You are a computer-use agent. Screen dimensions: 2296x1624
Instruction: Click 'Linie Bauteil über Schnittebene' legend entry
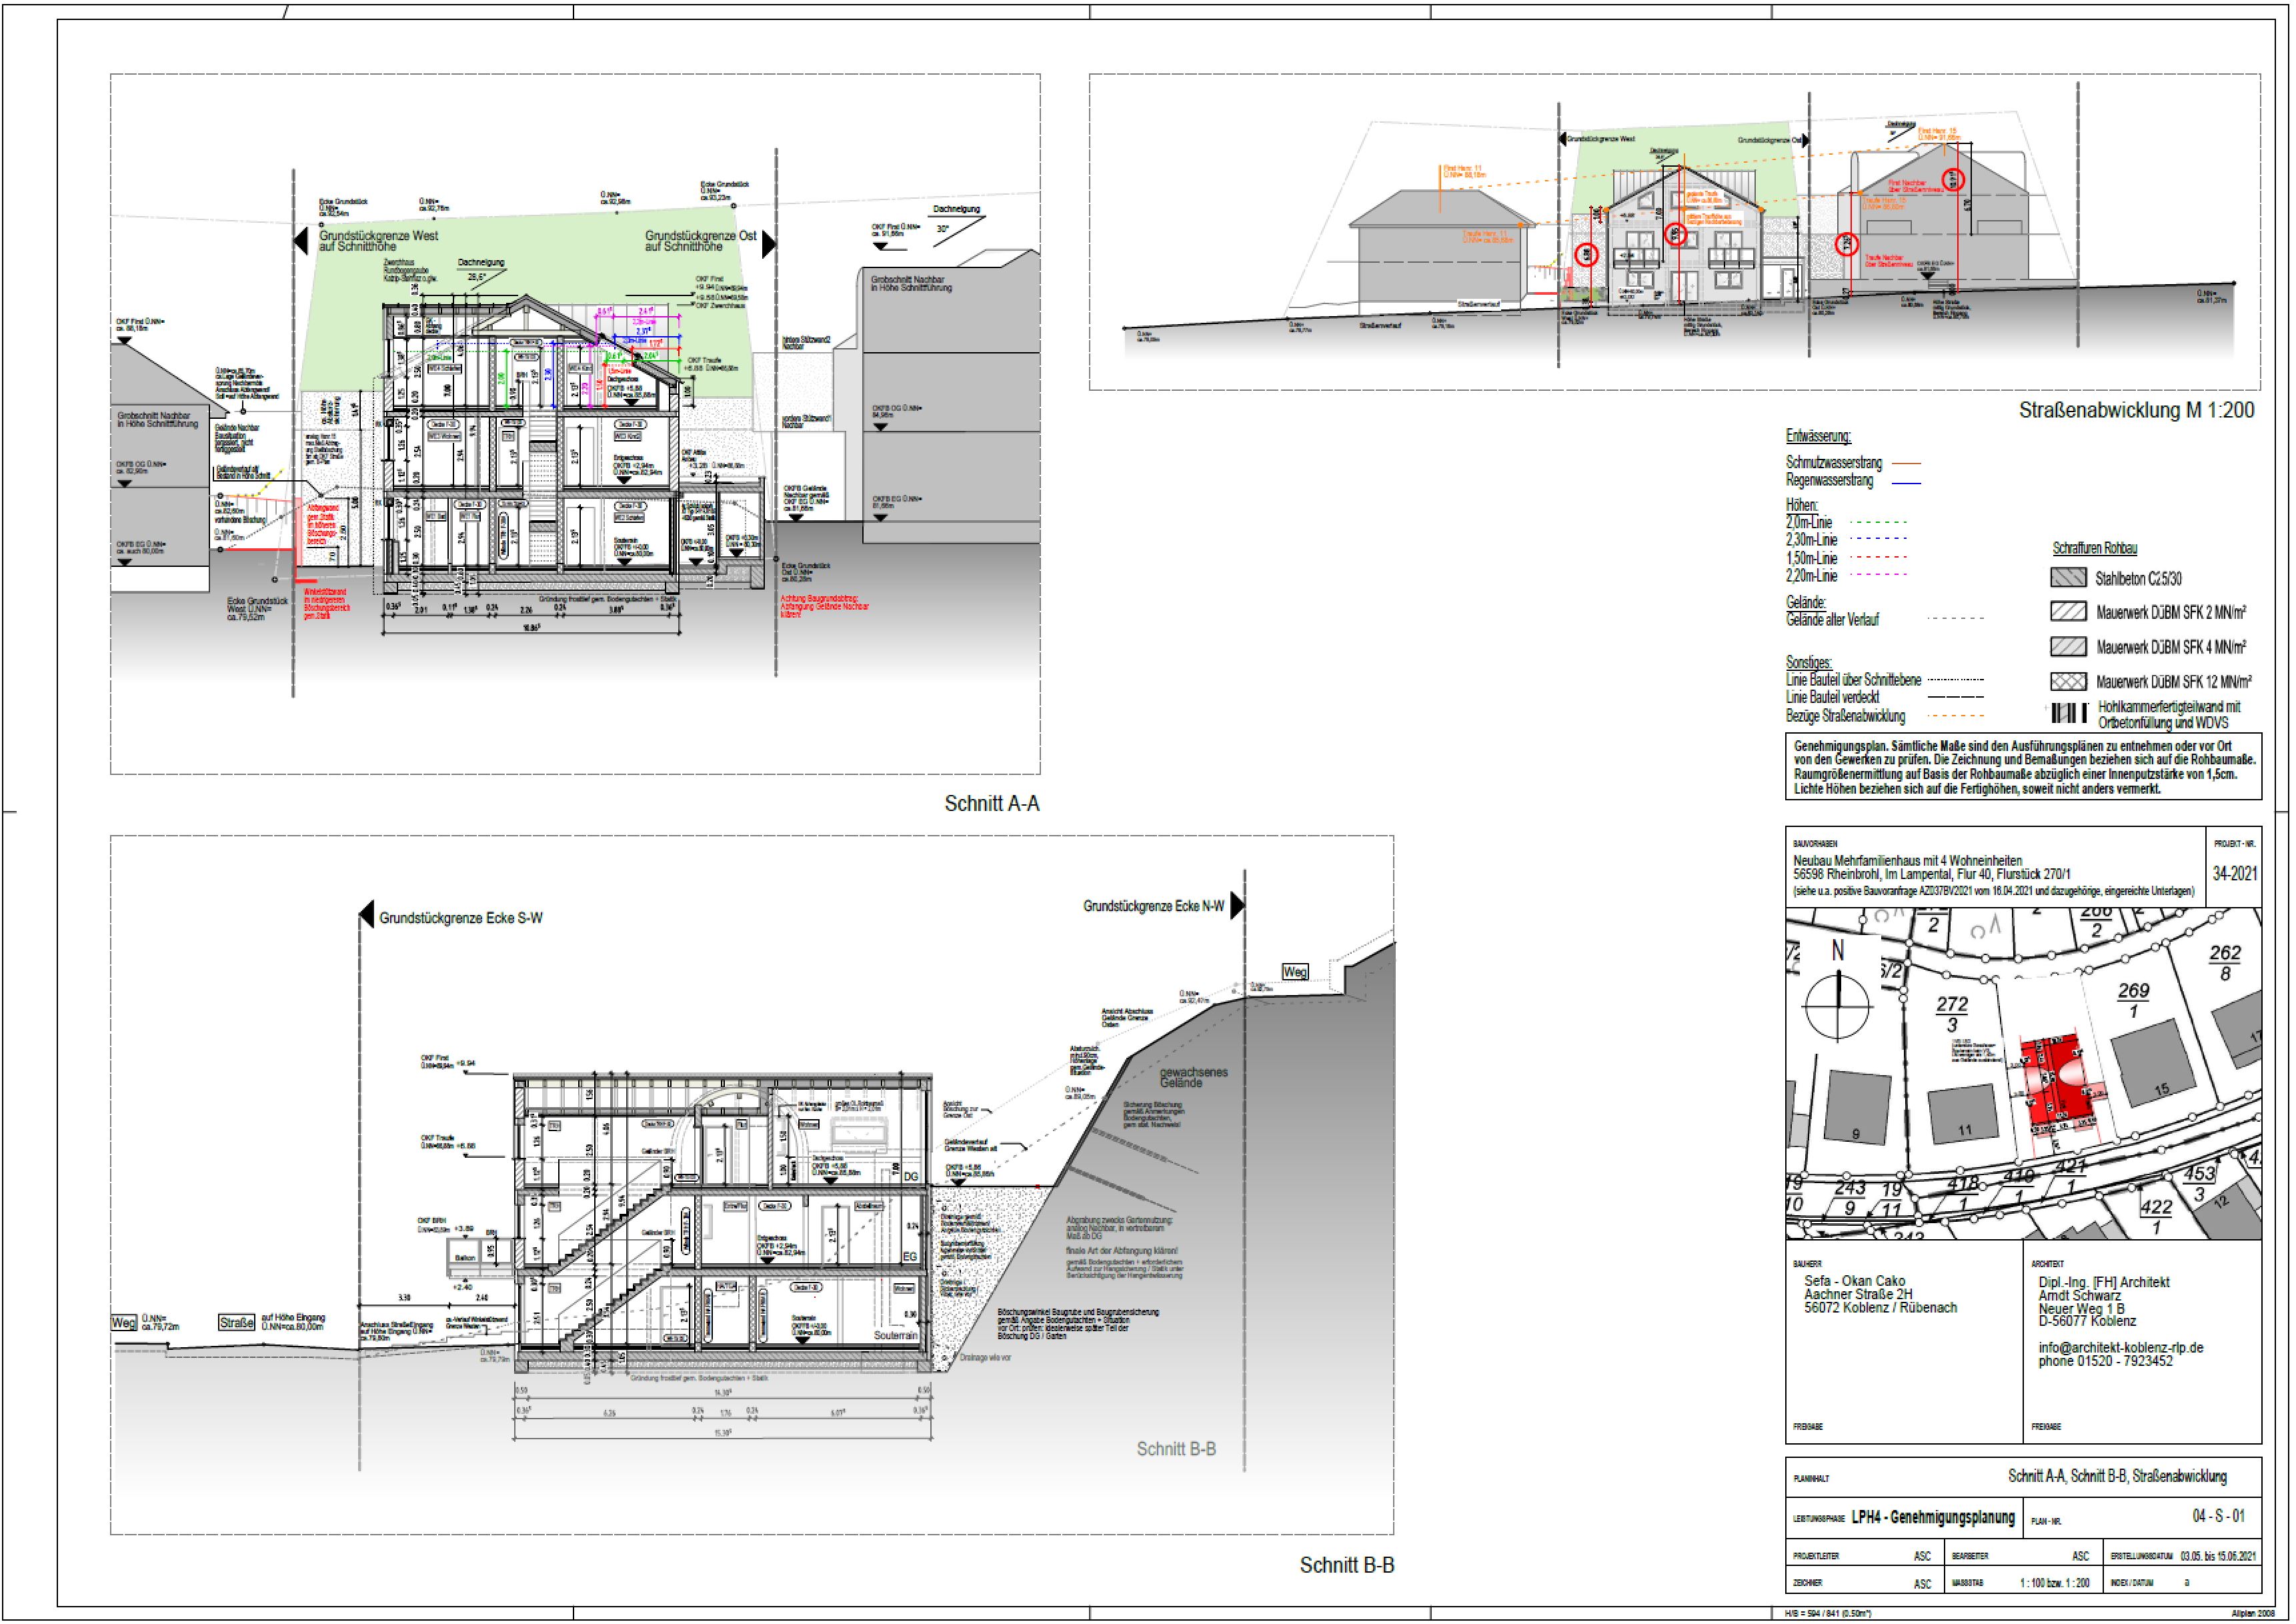click(x=1853, y=680)
